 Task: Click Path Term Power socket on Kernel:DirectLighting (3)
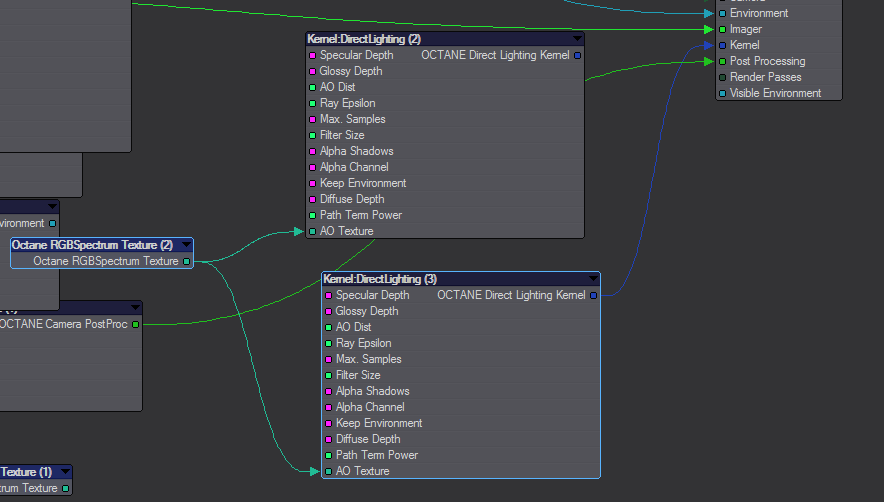click(329, 455)
